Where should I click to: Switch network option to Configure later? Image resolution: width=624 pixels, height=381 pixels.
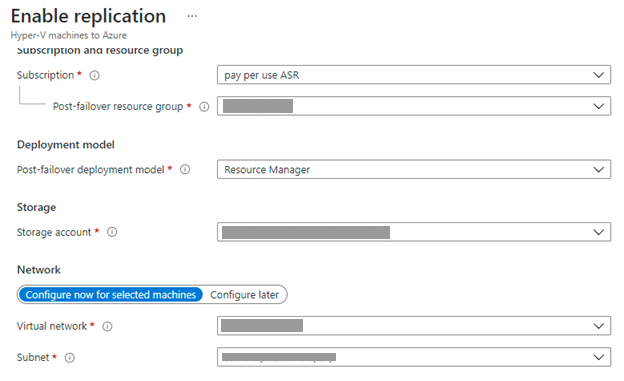244,295
